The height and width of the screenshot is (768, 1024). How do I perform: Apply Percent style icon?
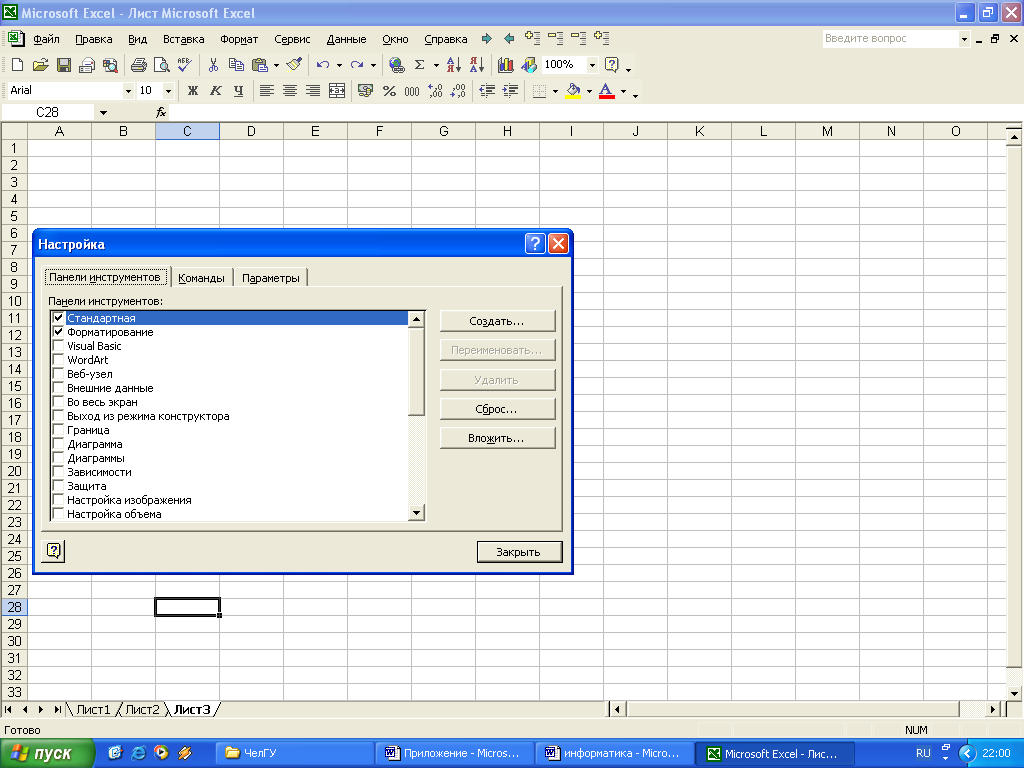(389, 91)
